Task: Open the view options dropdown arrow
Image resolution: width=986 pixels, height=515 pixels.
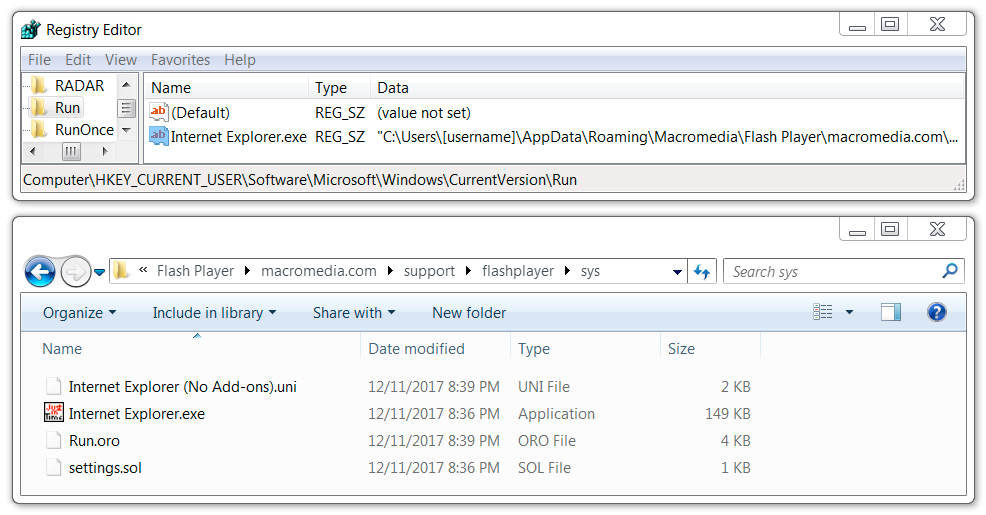Action: tap(849, 312)
